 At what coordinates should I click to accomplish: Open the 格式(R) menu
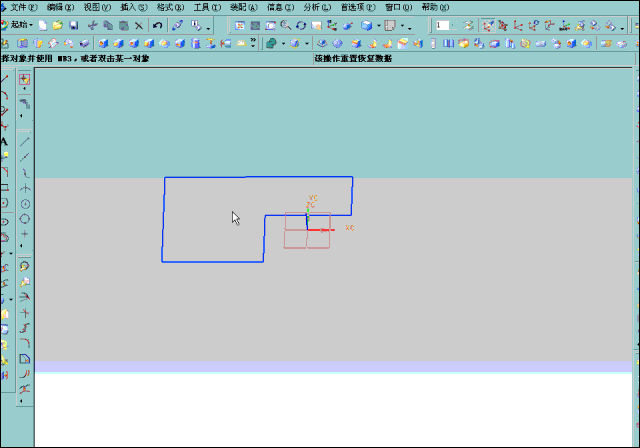point(171,7)
